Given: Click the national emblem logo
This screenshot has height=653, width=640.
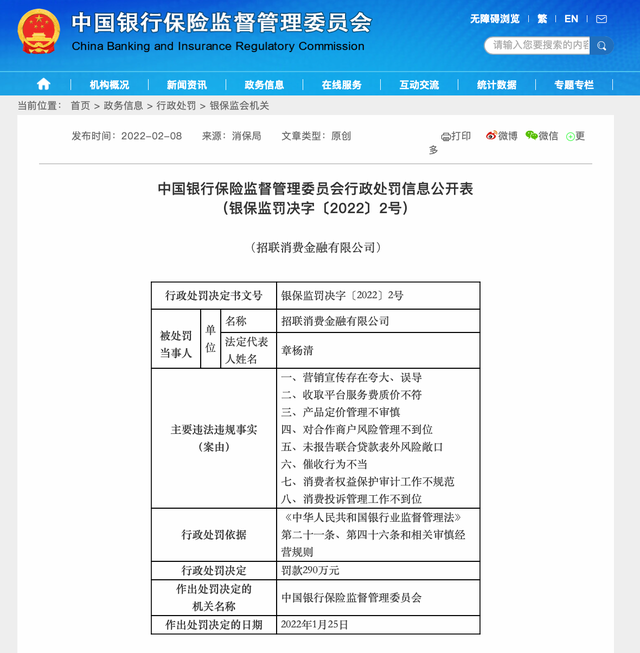Looking at the screenshot, I should click(39, 31).
